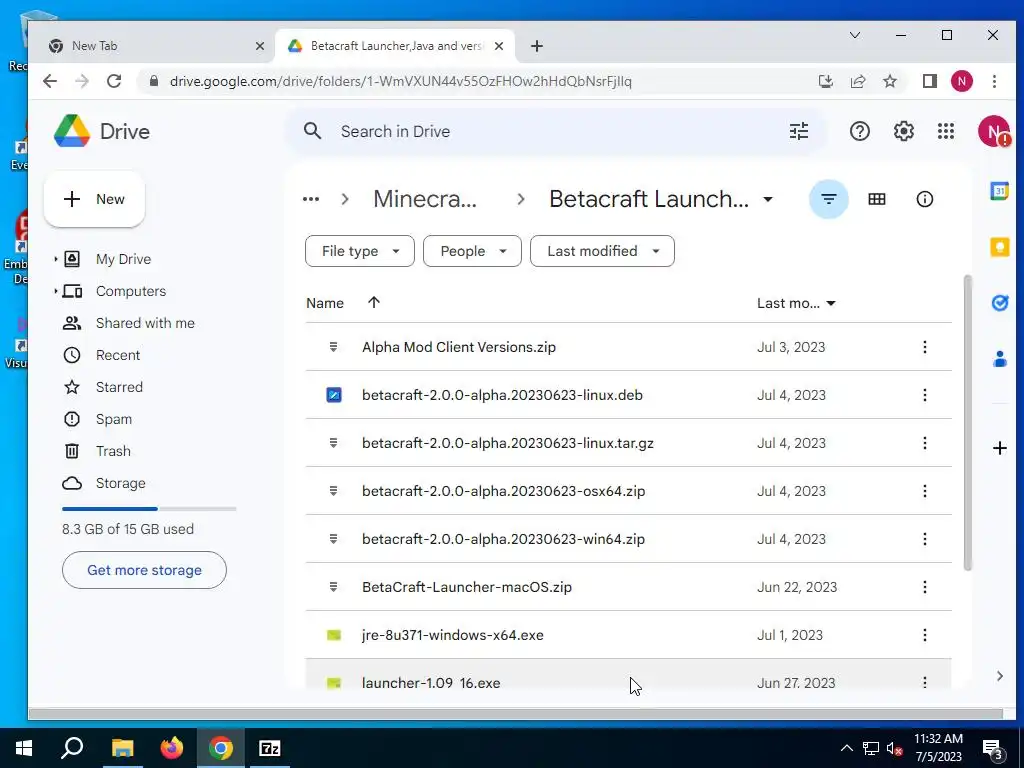Bookmark this page star icon
The image size is (1024, 768).
(x=889, y=81)
